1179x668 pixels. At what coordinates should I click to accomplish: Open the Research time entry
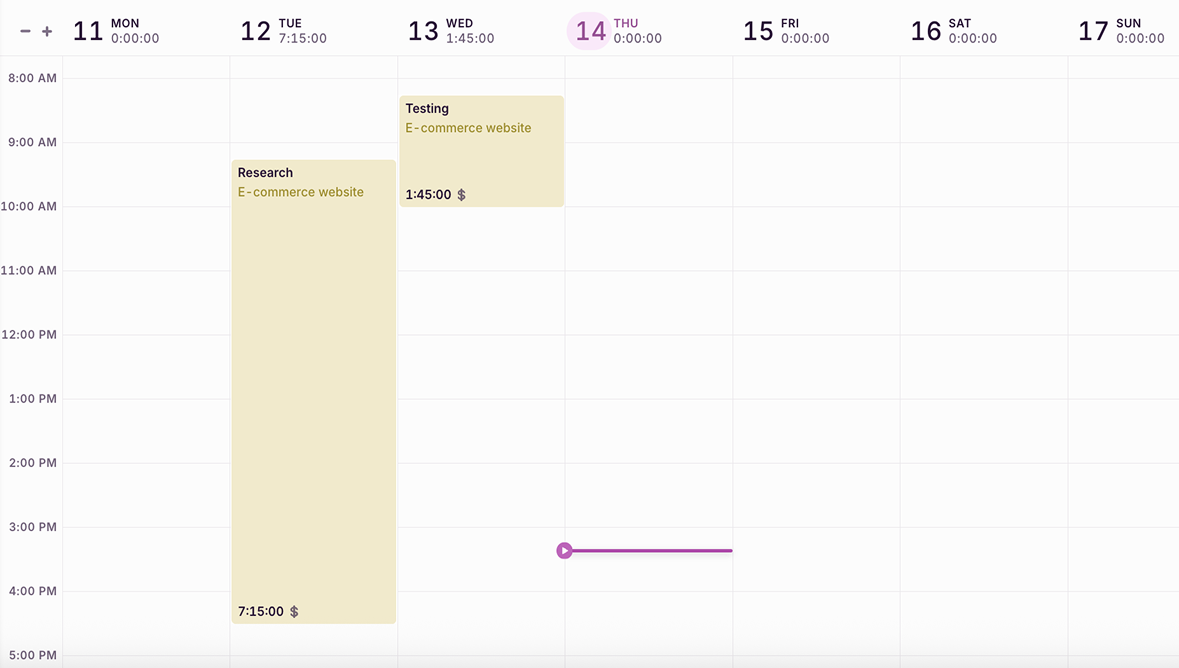tap(313, 400)
